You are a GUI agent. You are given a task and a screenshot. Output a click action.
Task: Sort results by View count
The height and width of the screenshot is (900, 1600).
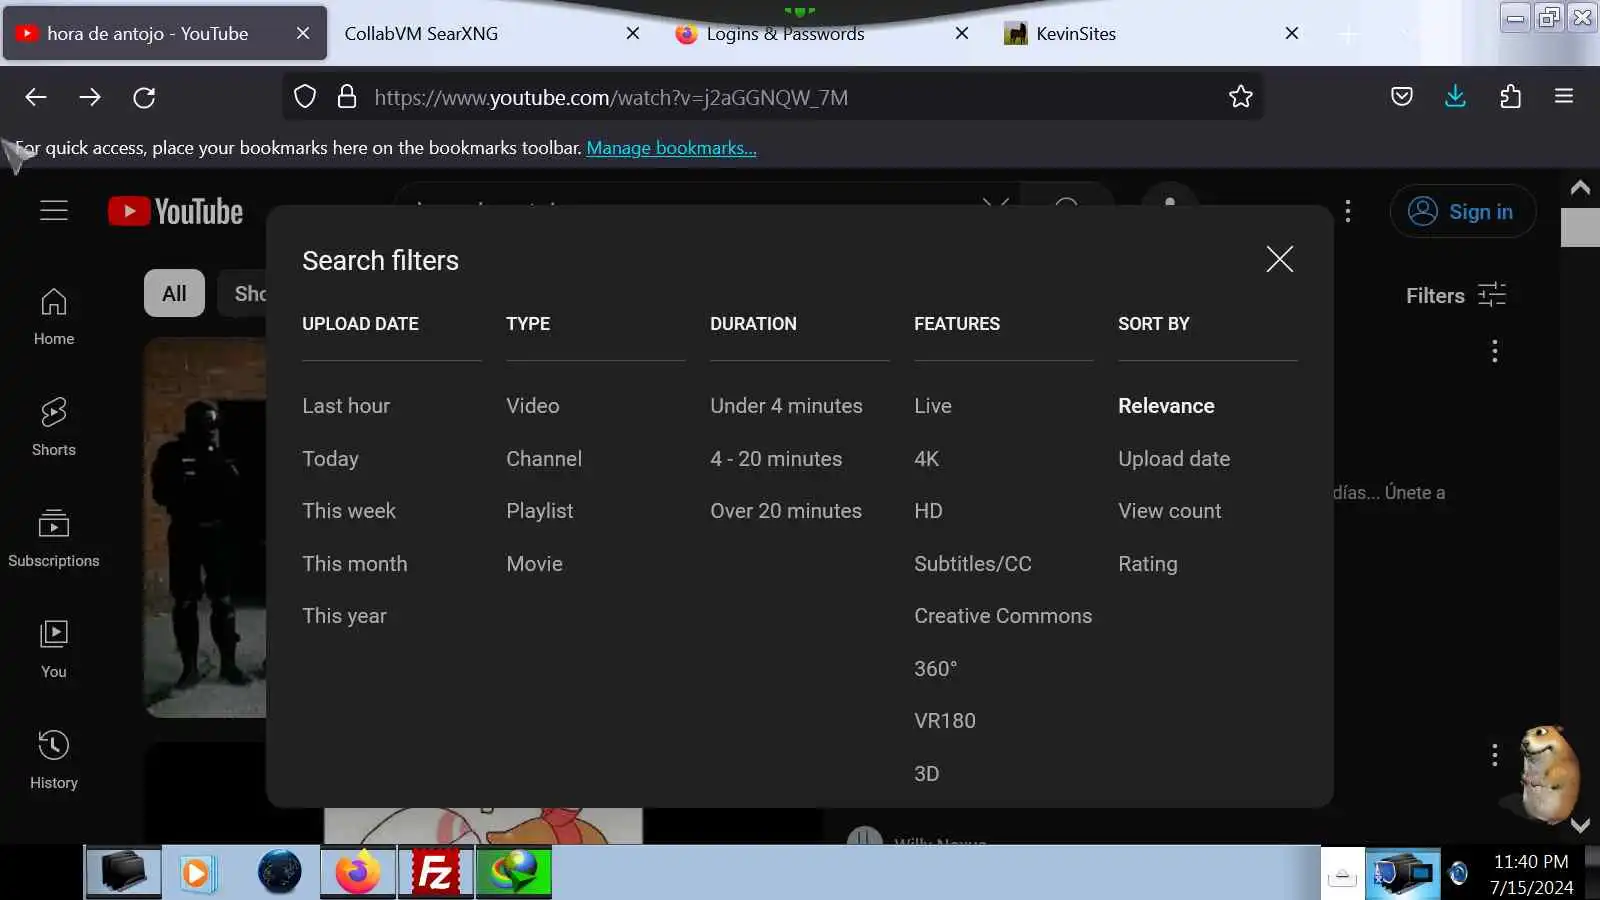[1169, 511]
